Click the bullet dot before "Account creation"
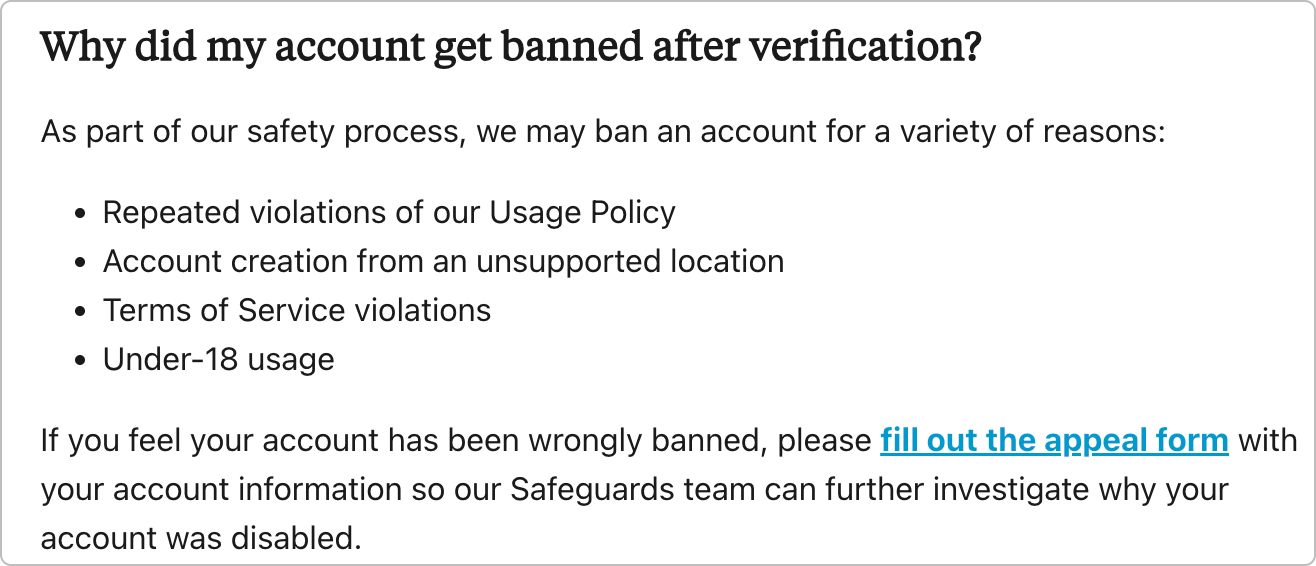Screen dimensions: 1316x566 pyautogui.click(x=82, y=263)
